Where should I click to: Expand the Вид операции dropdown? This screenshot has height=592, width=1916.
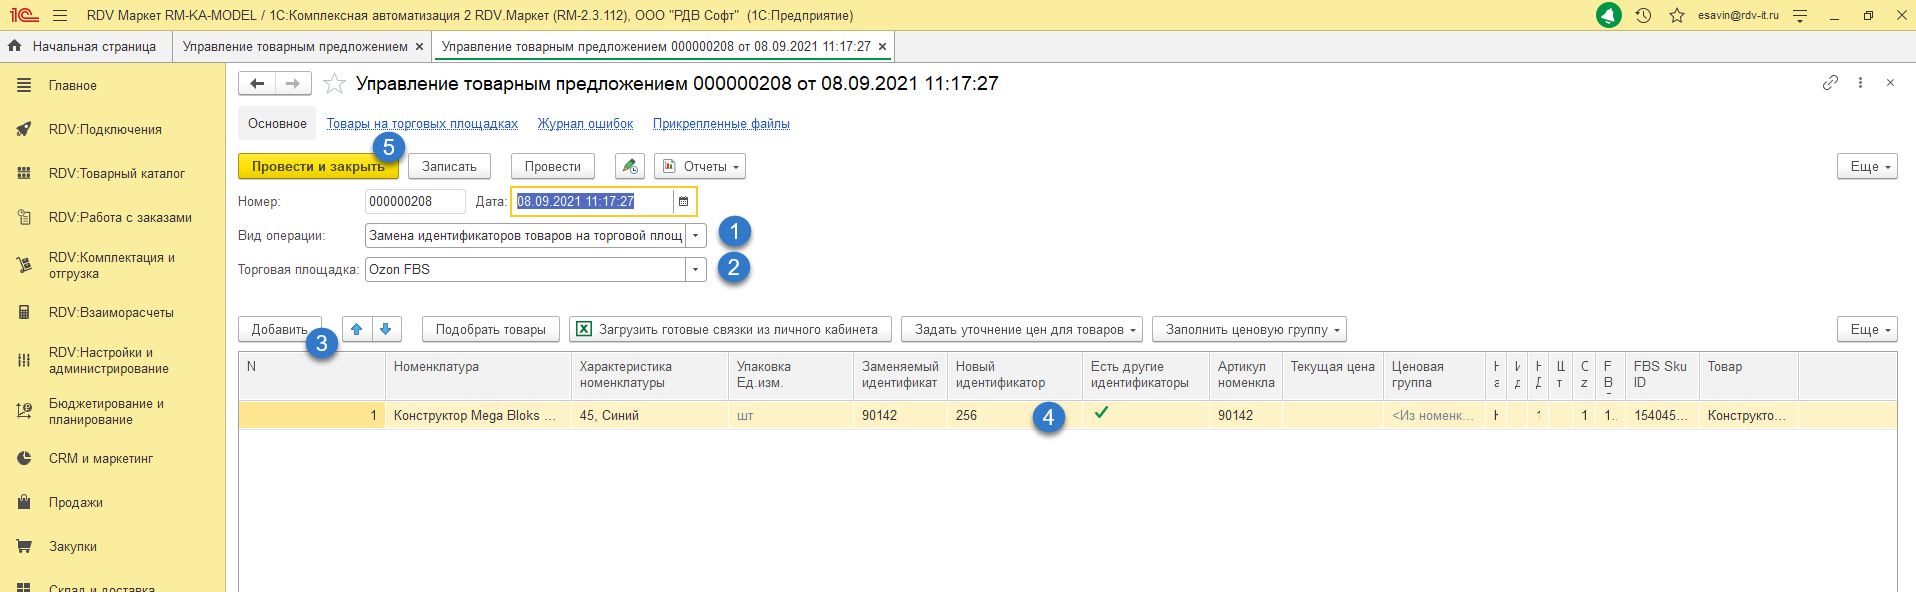[x=696, y=236]
